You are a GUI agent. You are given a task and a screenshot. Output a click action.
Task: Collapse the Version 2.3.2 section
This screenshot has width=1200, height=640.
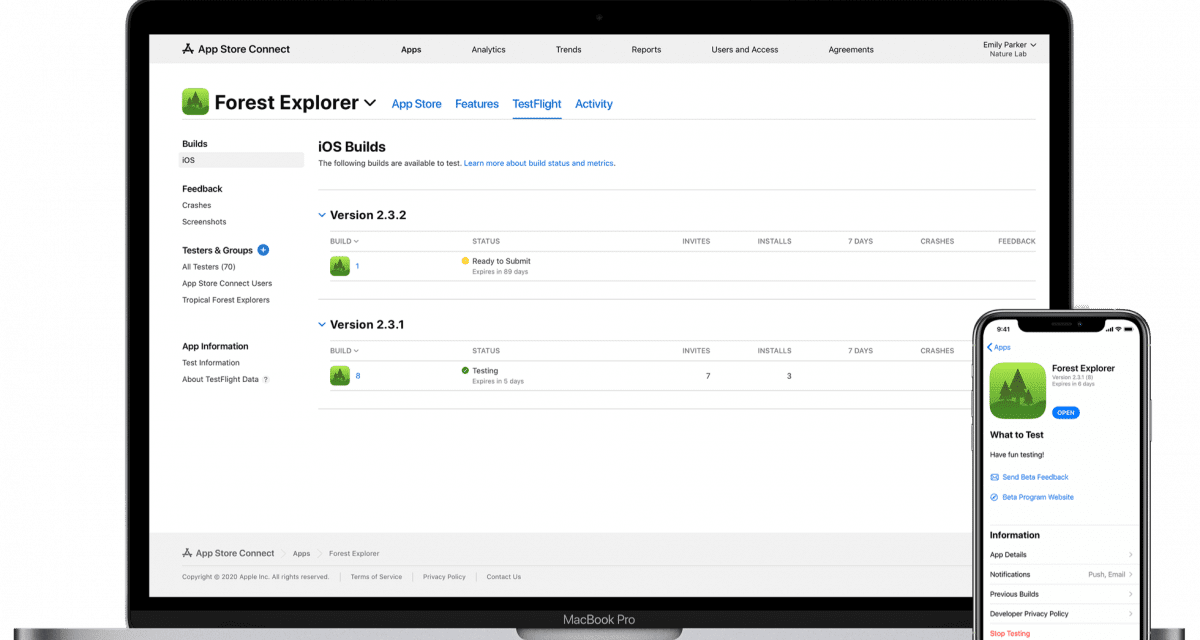[322, 215]
